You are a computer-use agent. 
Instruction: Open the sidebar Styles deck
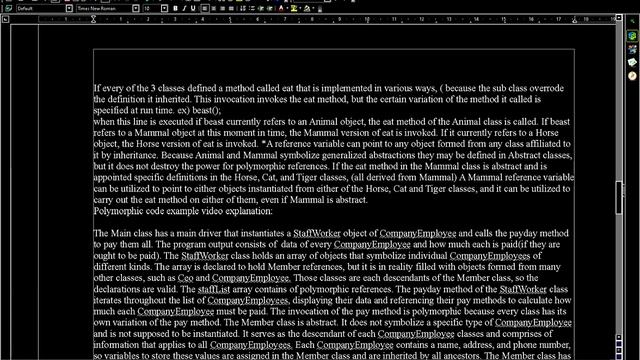pyautogui.click(x=632, y=49)
